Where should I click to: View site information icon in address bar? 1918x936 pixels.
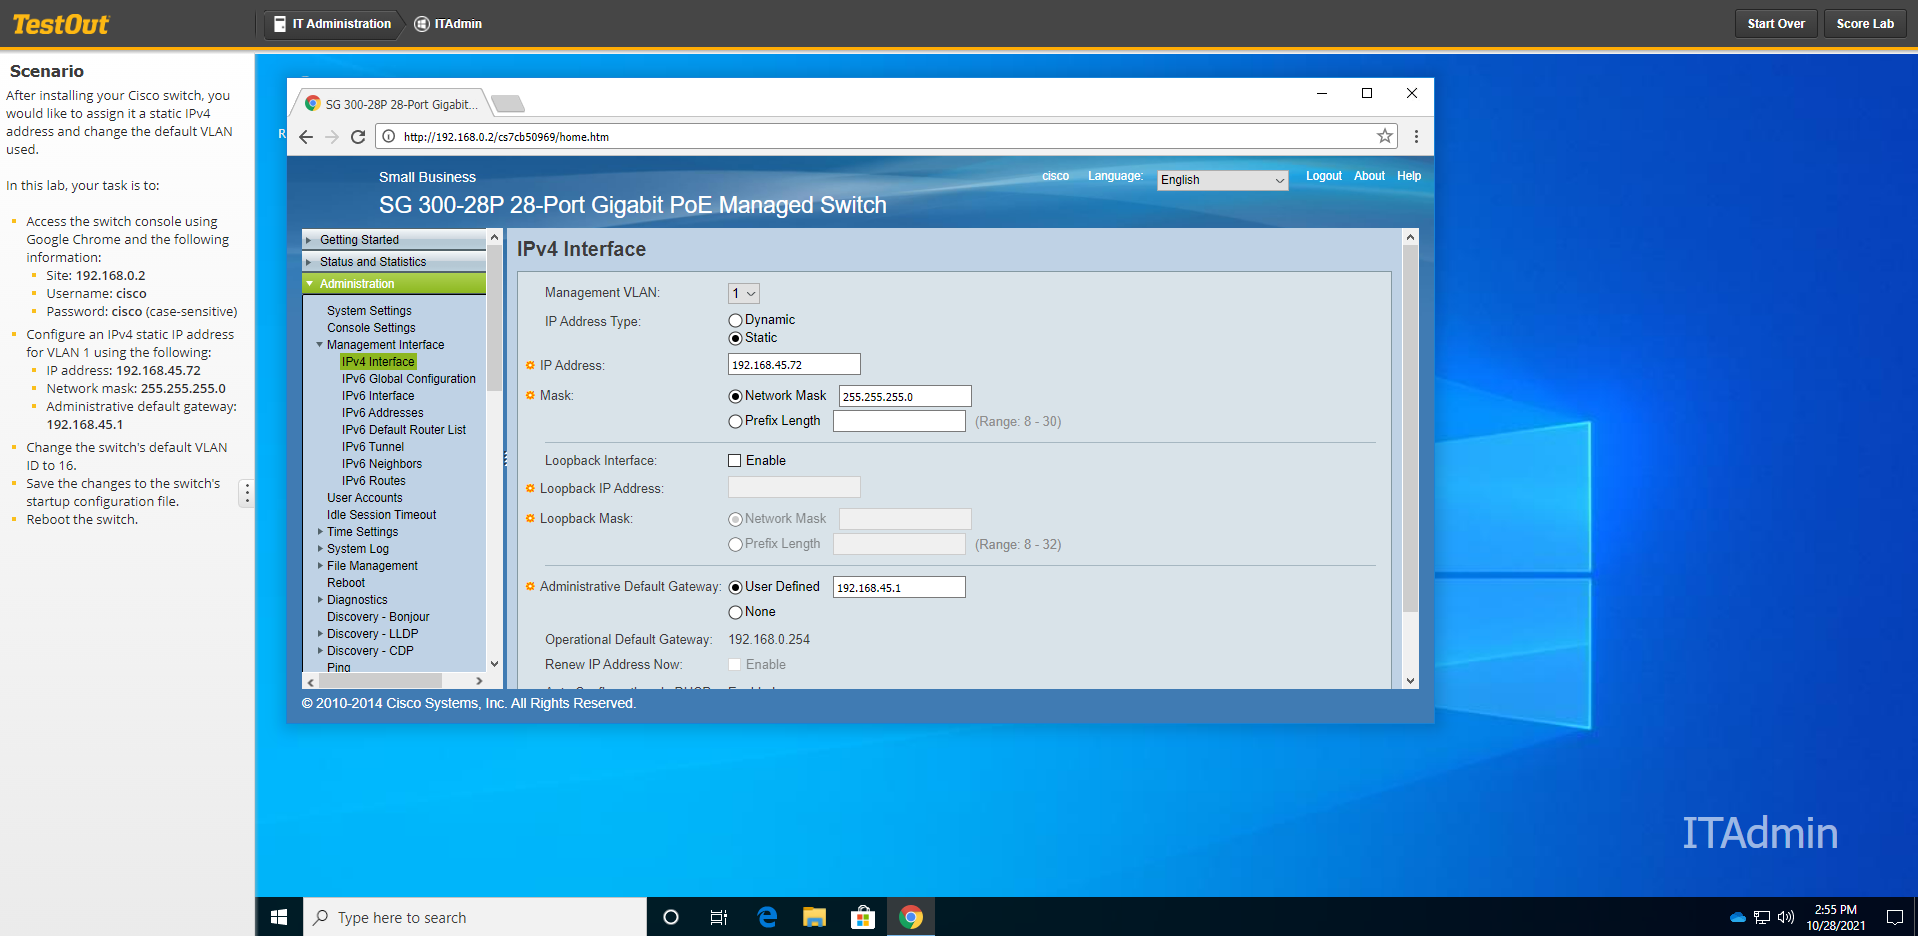tap(389, 137)
